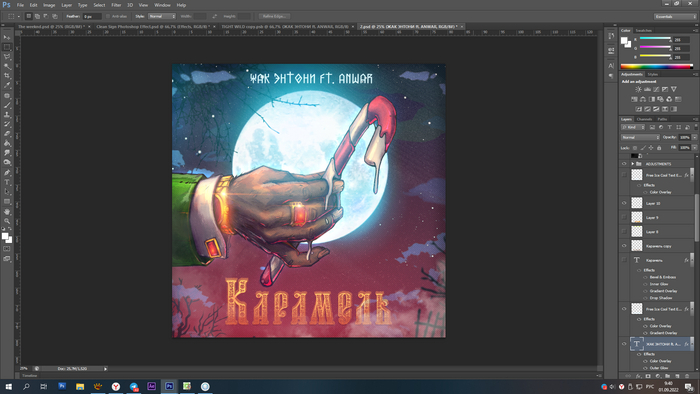
Task: Show the Карамель text layer
Action: point(624,260)
